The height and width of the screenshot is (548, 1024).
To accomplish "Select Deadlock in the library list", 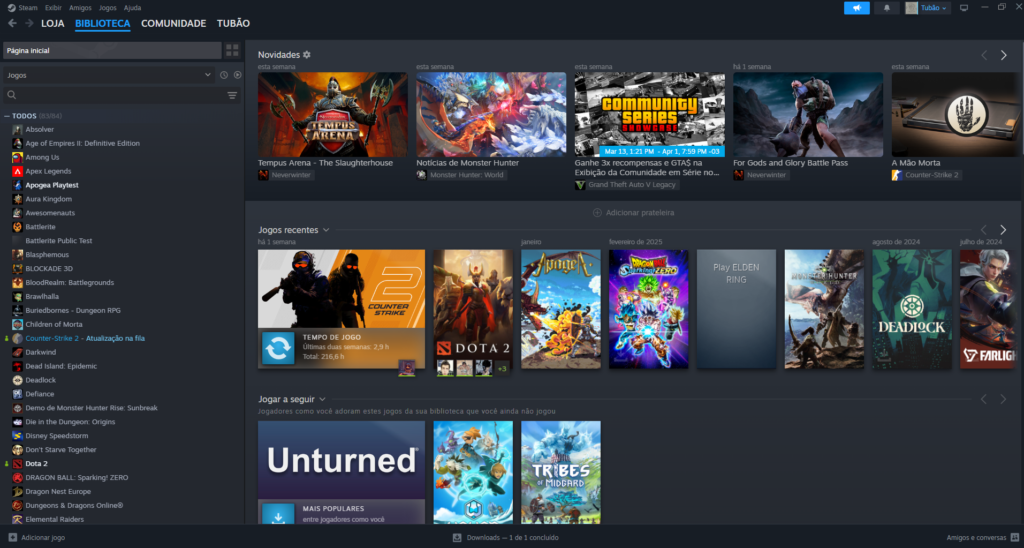I will 40,380.
